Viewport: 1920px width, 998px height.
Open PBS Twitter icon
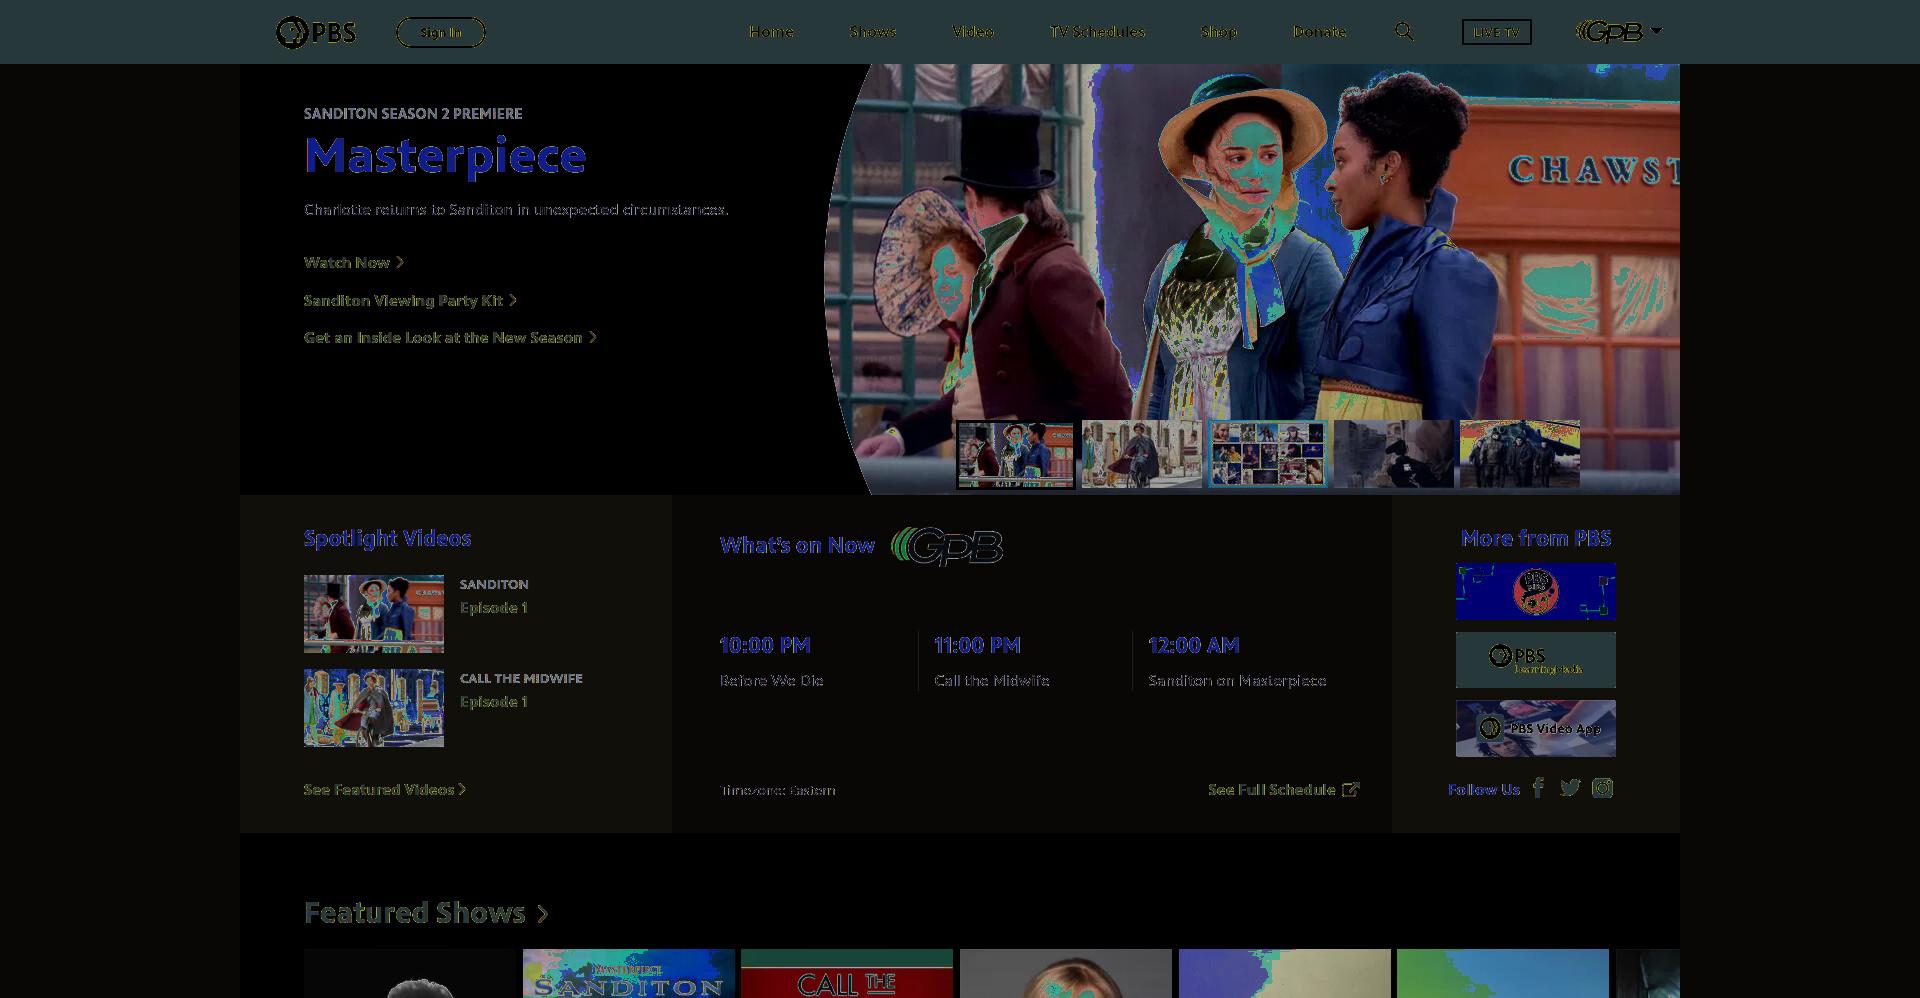click(x=1570, y=788)
